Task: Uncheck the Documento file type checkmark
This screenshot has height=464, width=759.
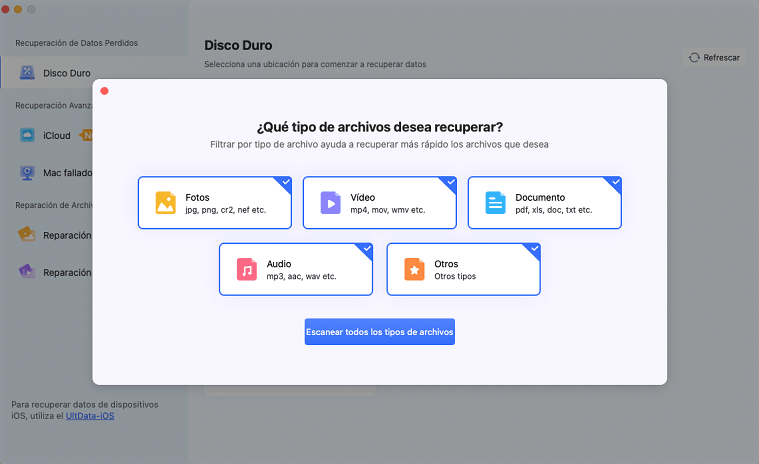Action: pos(616,182)
